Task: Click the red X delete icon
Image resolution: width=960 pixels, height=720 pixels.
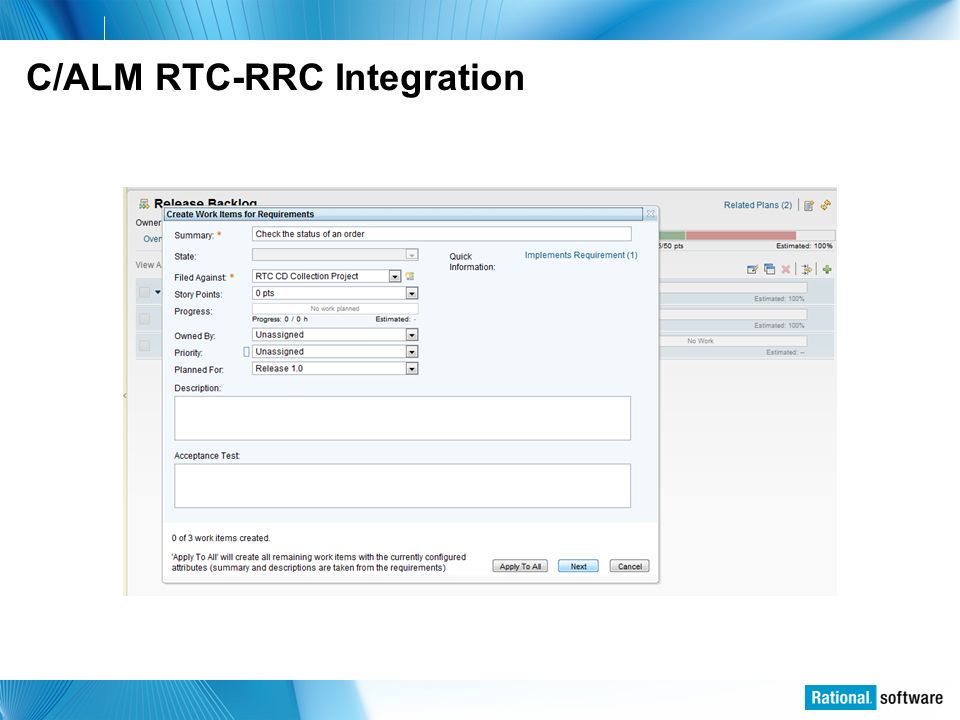Action: tap(786, 269)
